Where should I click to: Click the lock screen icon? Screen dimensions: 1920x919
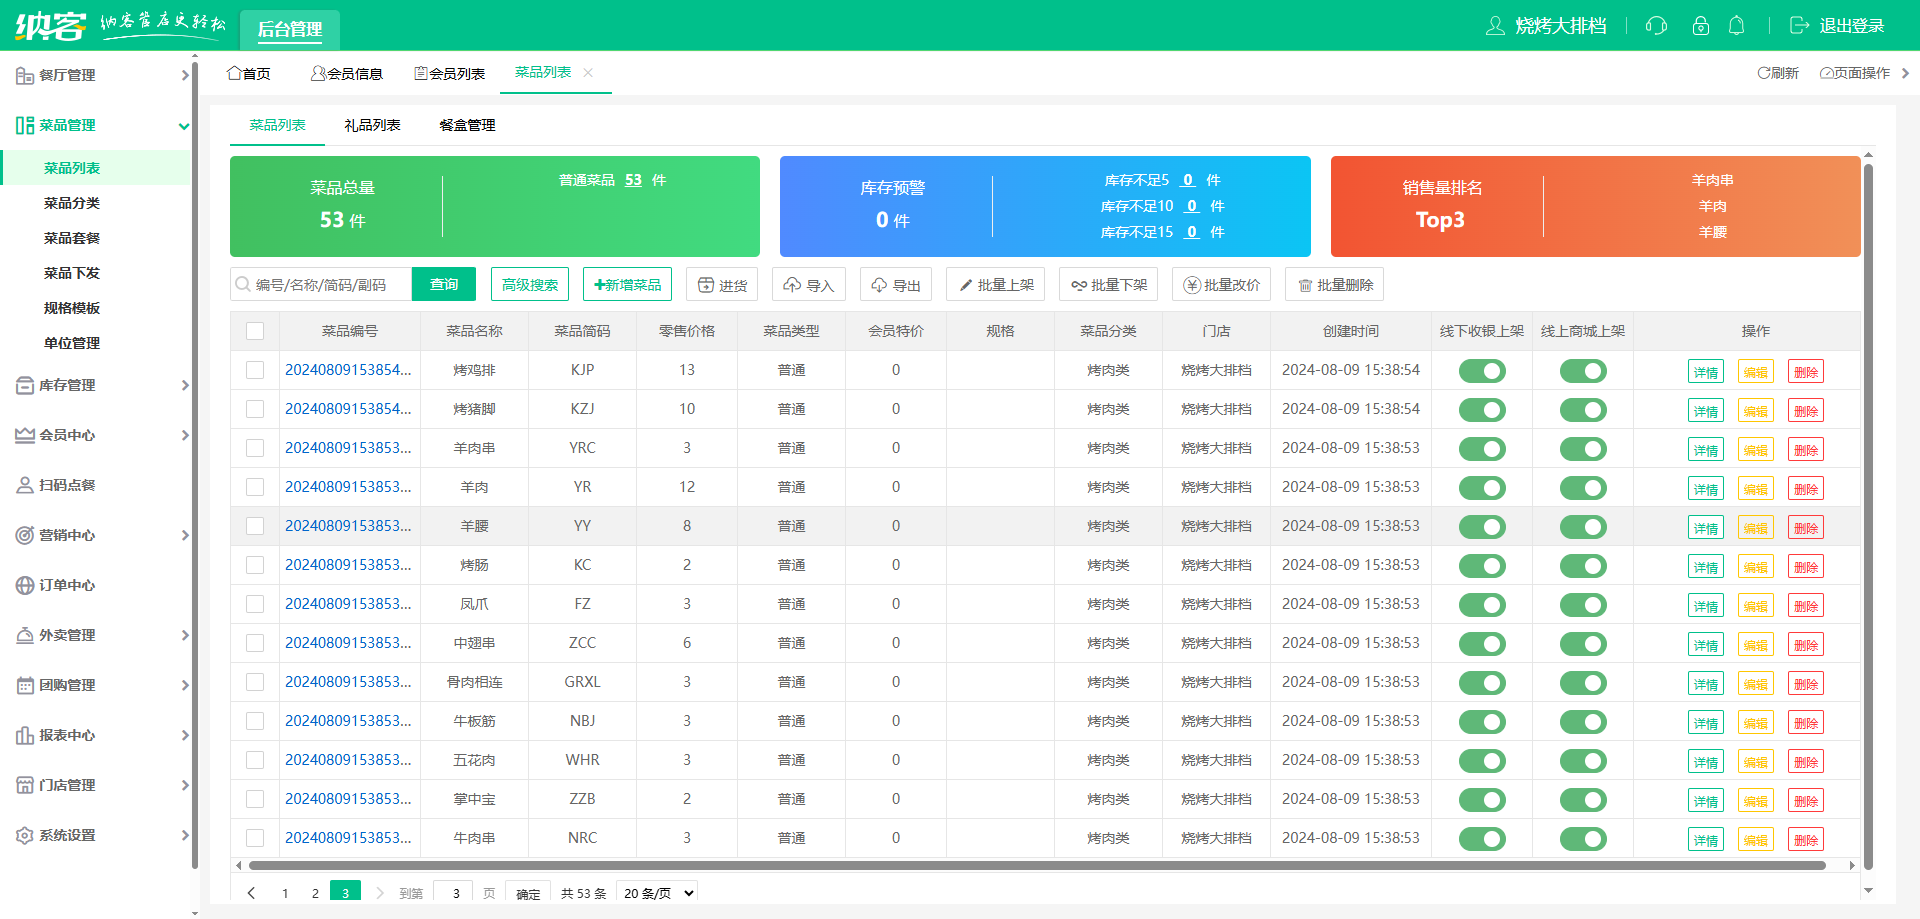(1700, 26)
